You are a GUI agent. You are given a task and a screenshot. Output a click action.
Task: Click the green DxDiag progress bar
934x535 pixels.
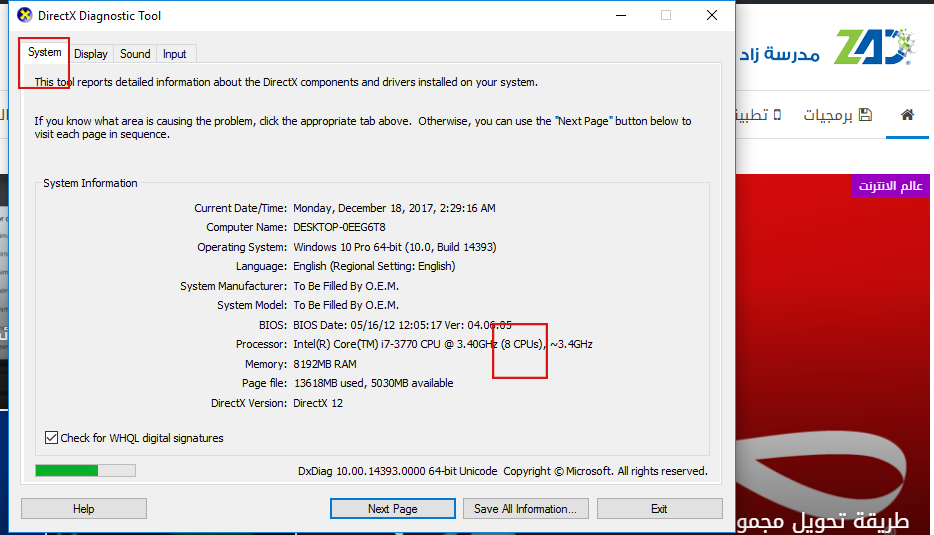tap(85, 471)
